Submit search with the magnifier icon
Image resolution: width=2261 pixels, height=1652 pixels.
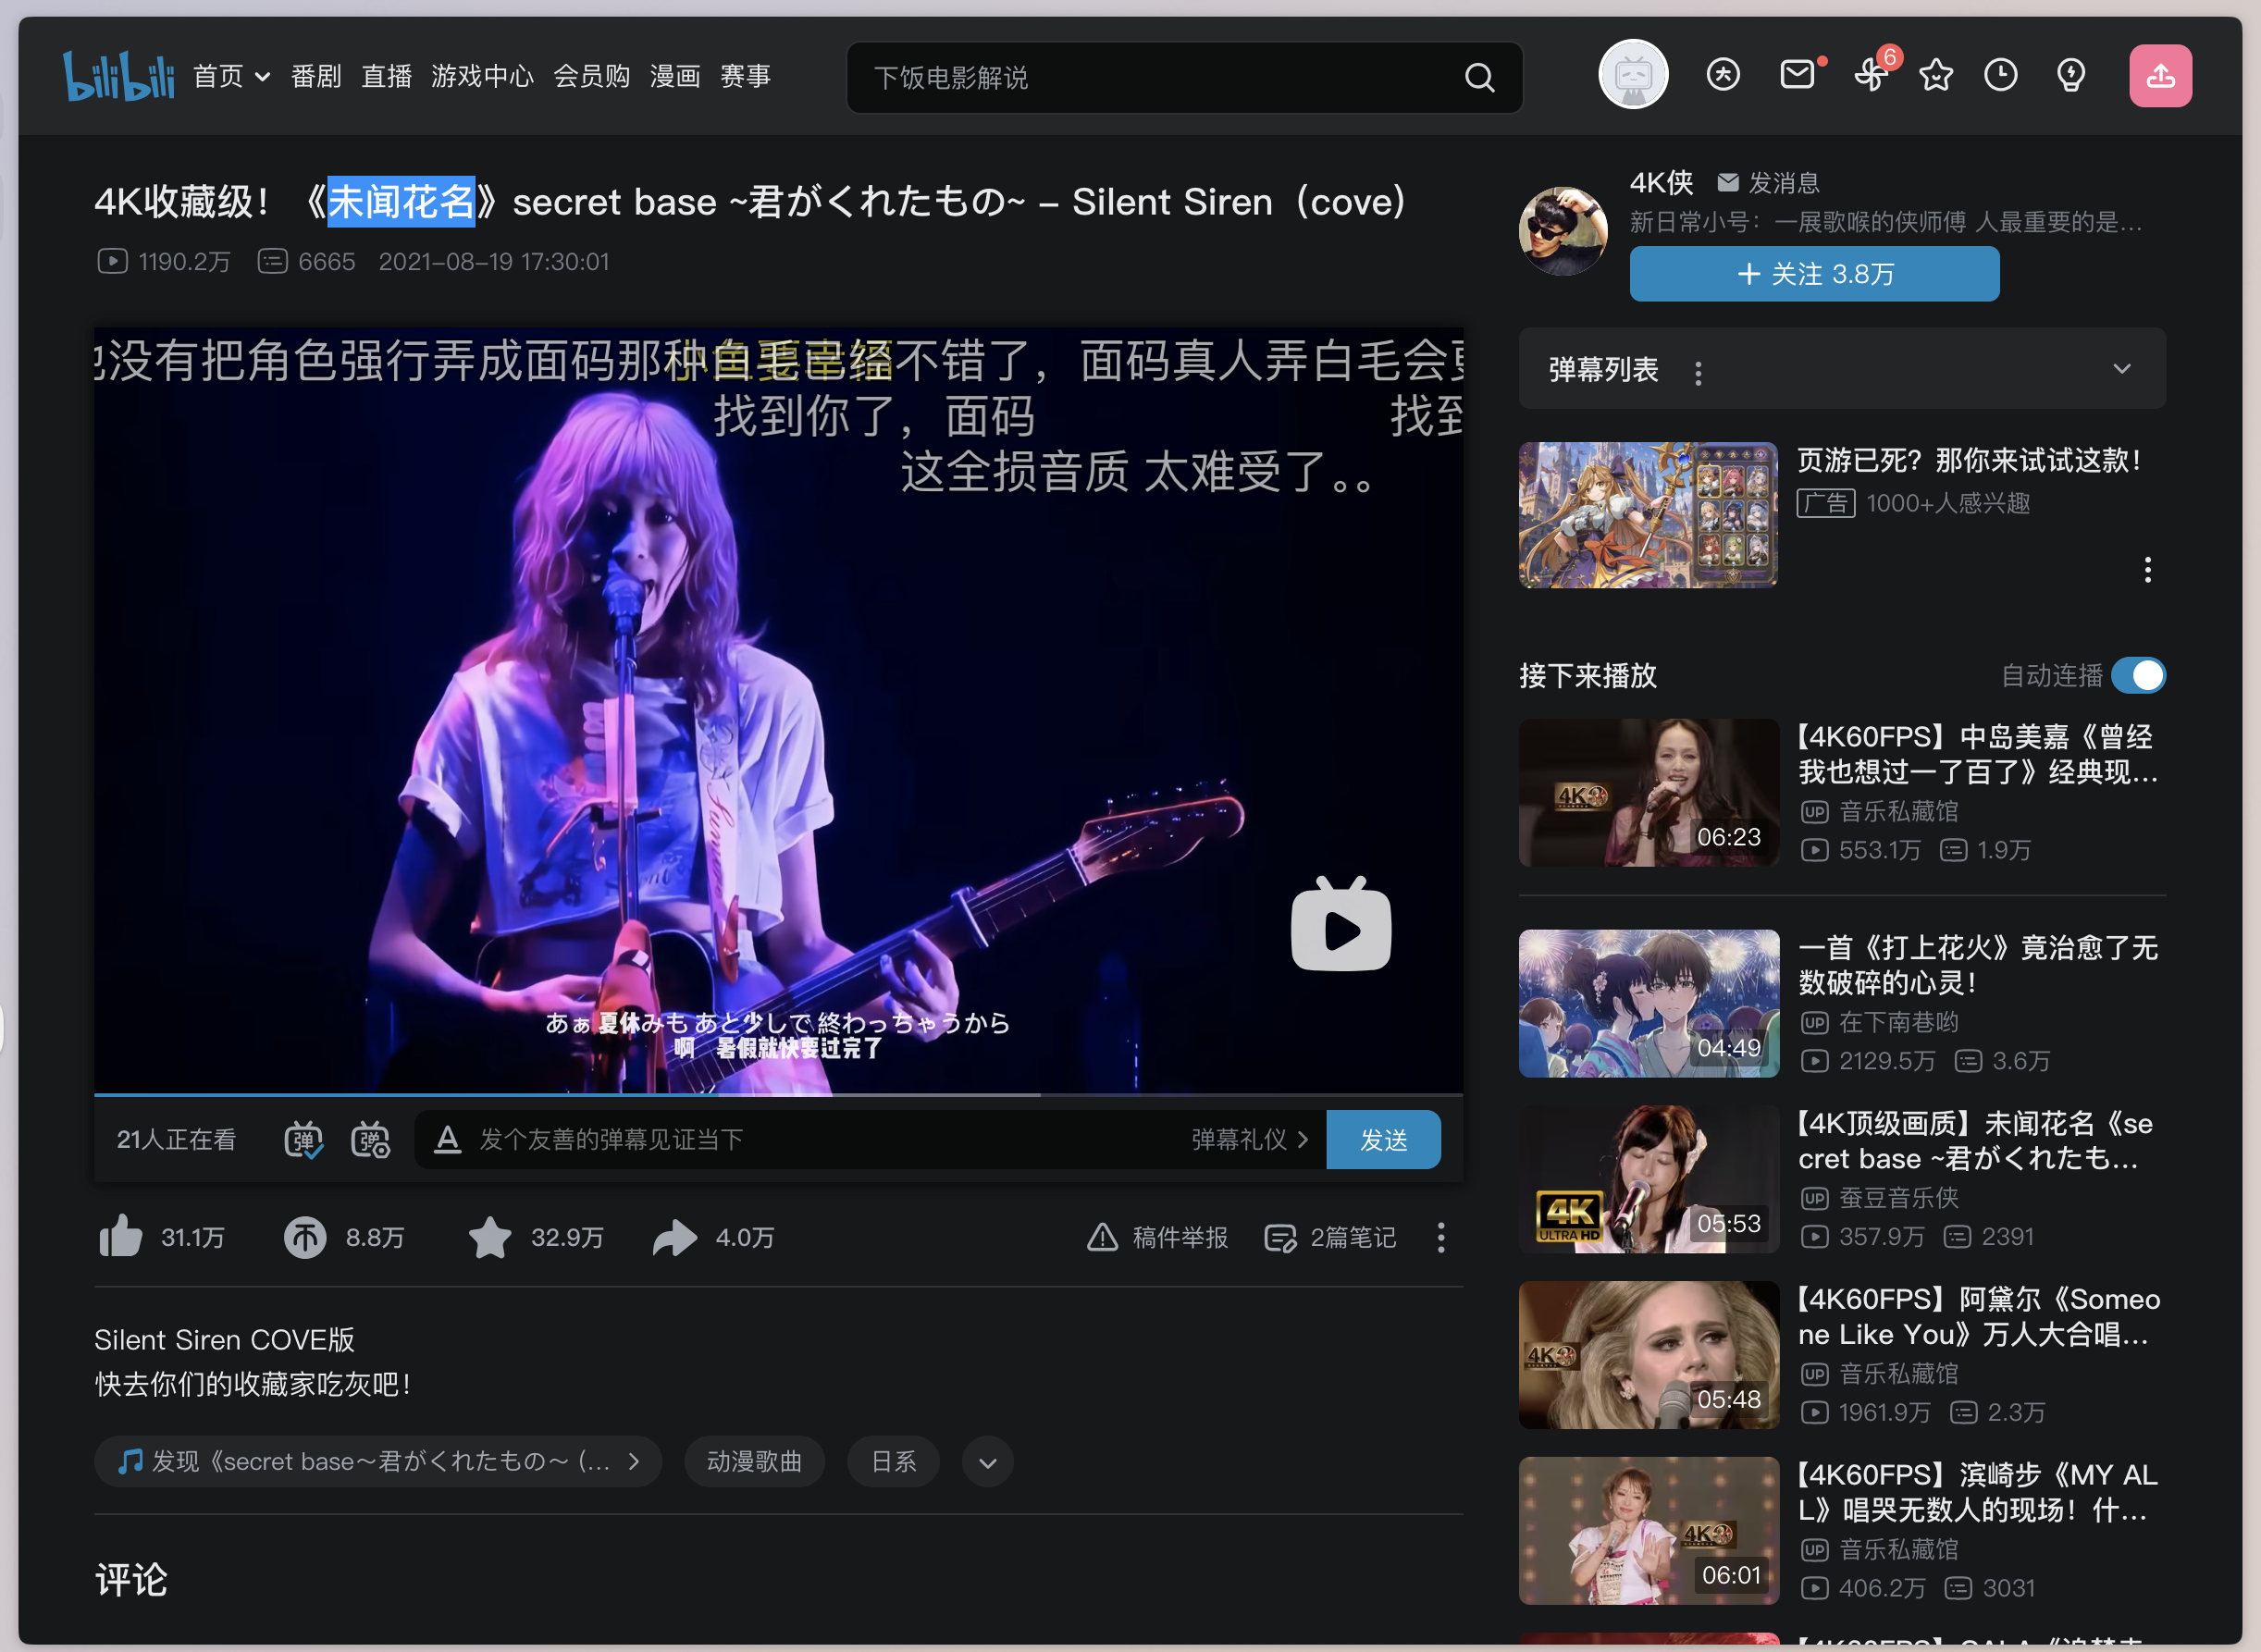[1479, 77]
